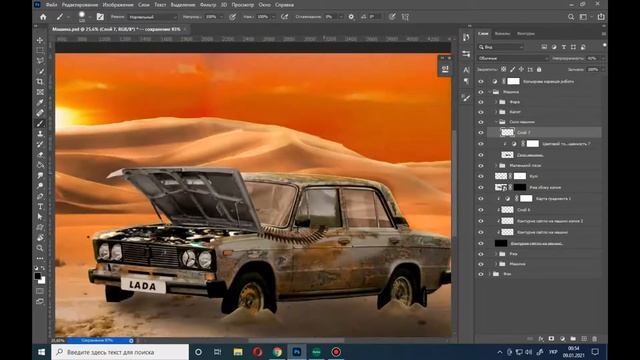Click the foreground color swatch
Screen dimensions: 640x360
(x=38, y=276)
